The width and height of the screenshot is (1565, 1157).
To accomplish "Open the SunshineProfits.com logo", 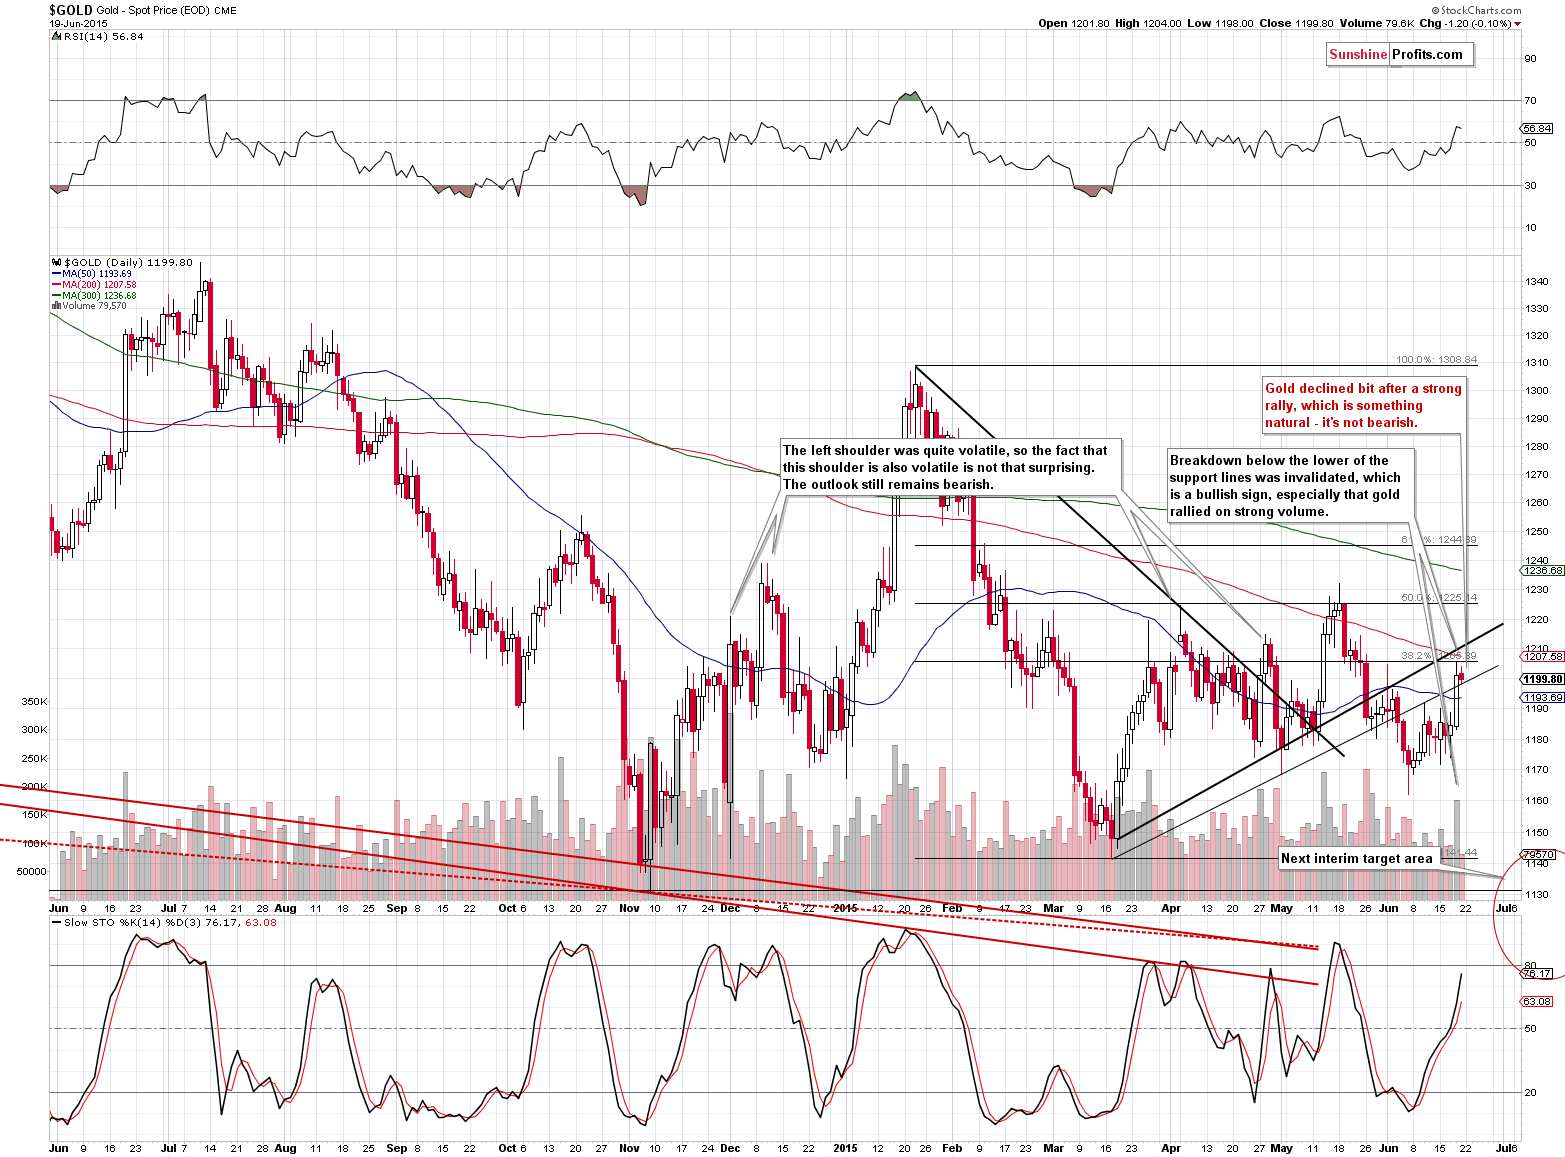I will coord(1400,55).
